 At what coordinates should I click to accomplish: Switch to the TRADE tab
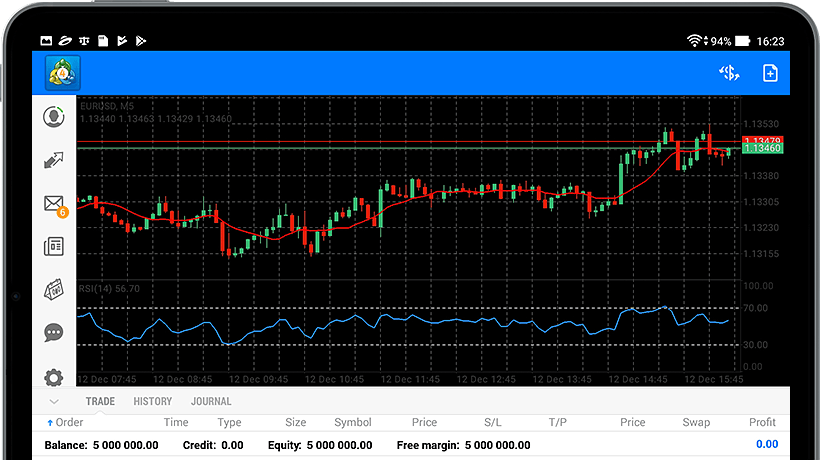click(100, 401)
